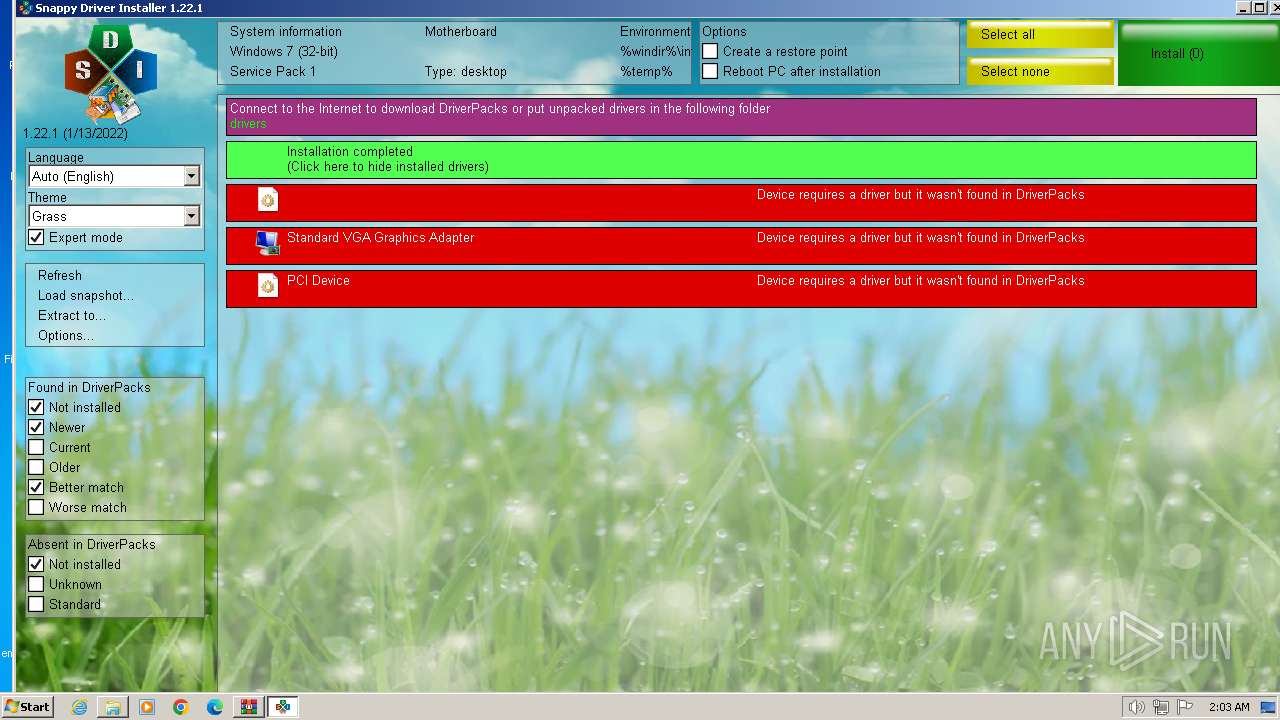The image size is (1280, 720).
Task: Enable Create a restore point option
Action: tap(710, 51)
